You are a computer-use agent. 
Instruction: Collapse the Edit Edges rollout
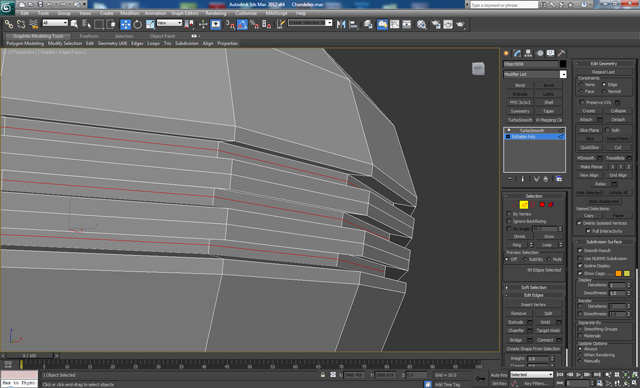tap(534, 295)
